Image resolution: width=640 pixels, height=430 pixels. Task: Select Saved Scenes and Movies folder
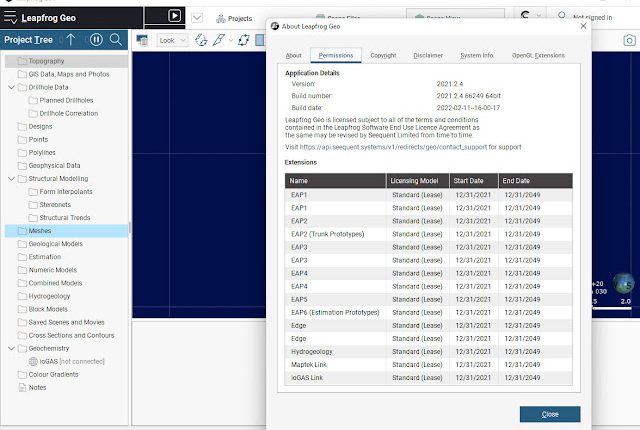click(x=61, y=322)
